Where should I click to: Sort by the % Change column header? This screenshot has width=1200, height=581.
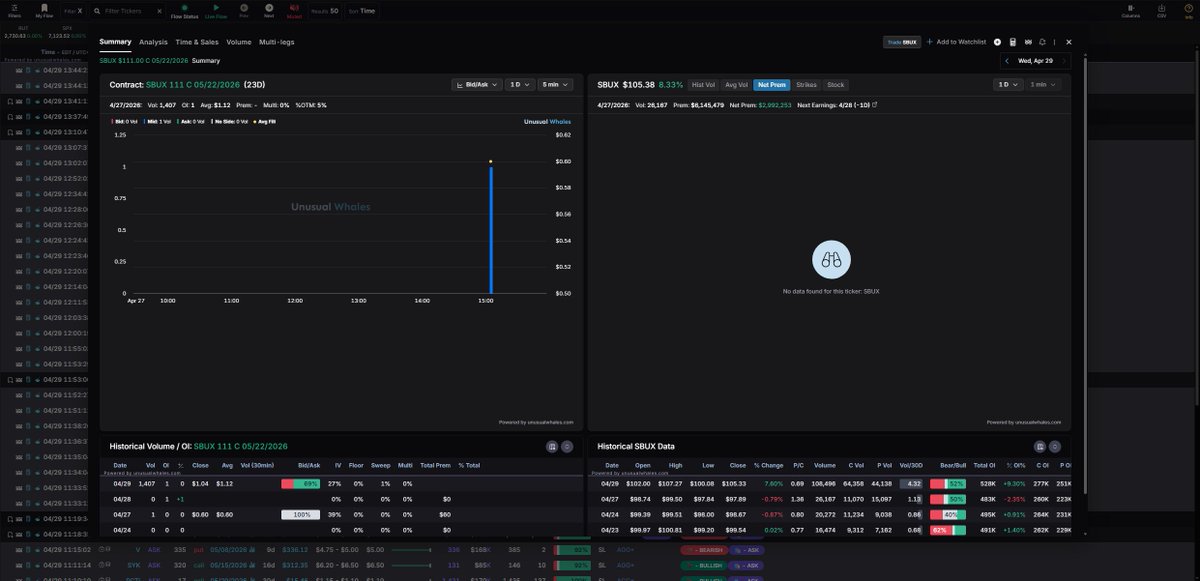[x=769, y=465]
